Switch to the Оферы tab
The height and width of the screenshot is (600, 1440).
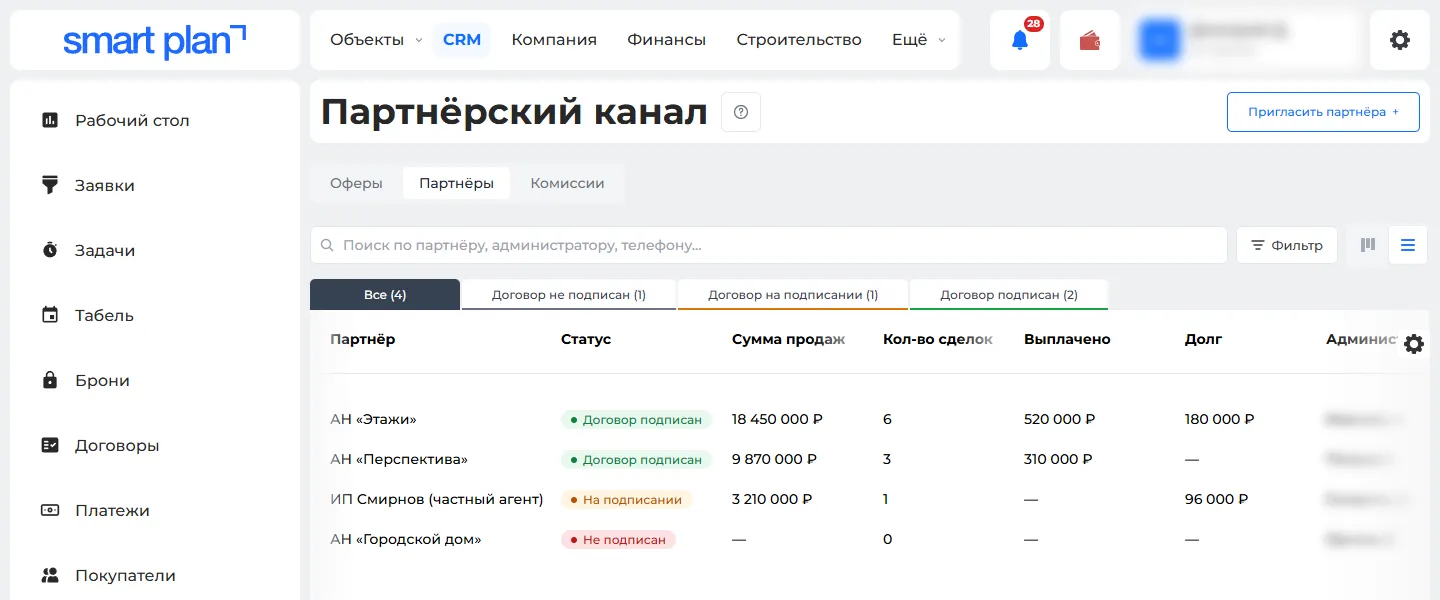point(356,183)
